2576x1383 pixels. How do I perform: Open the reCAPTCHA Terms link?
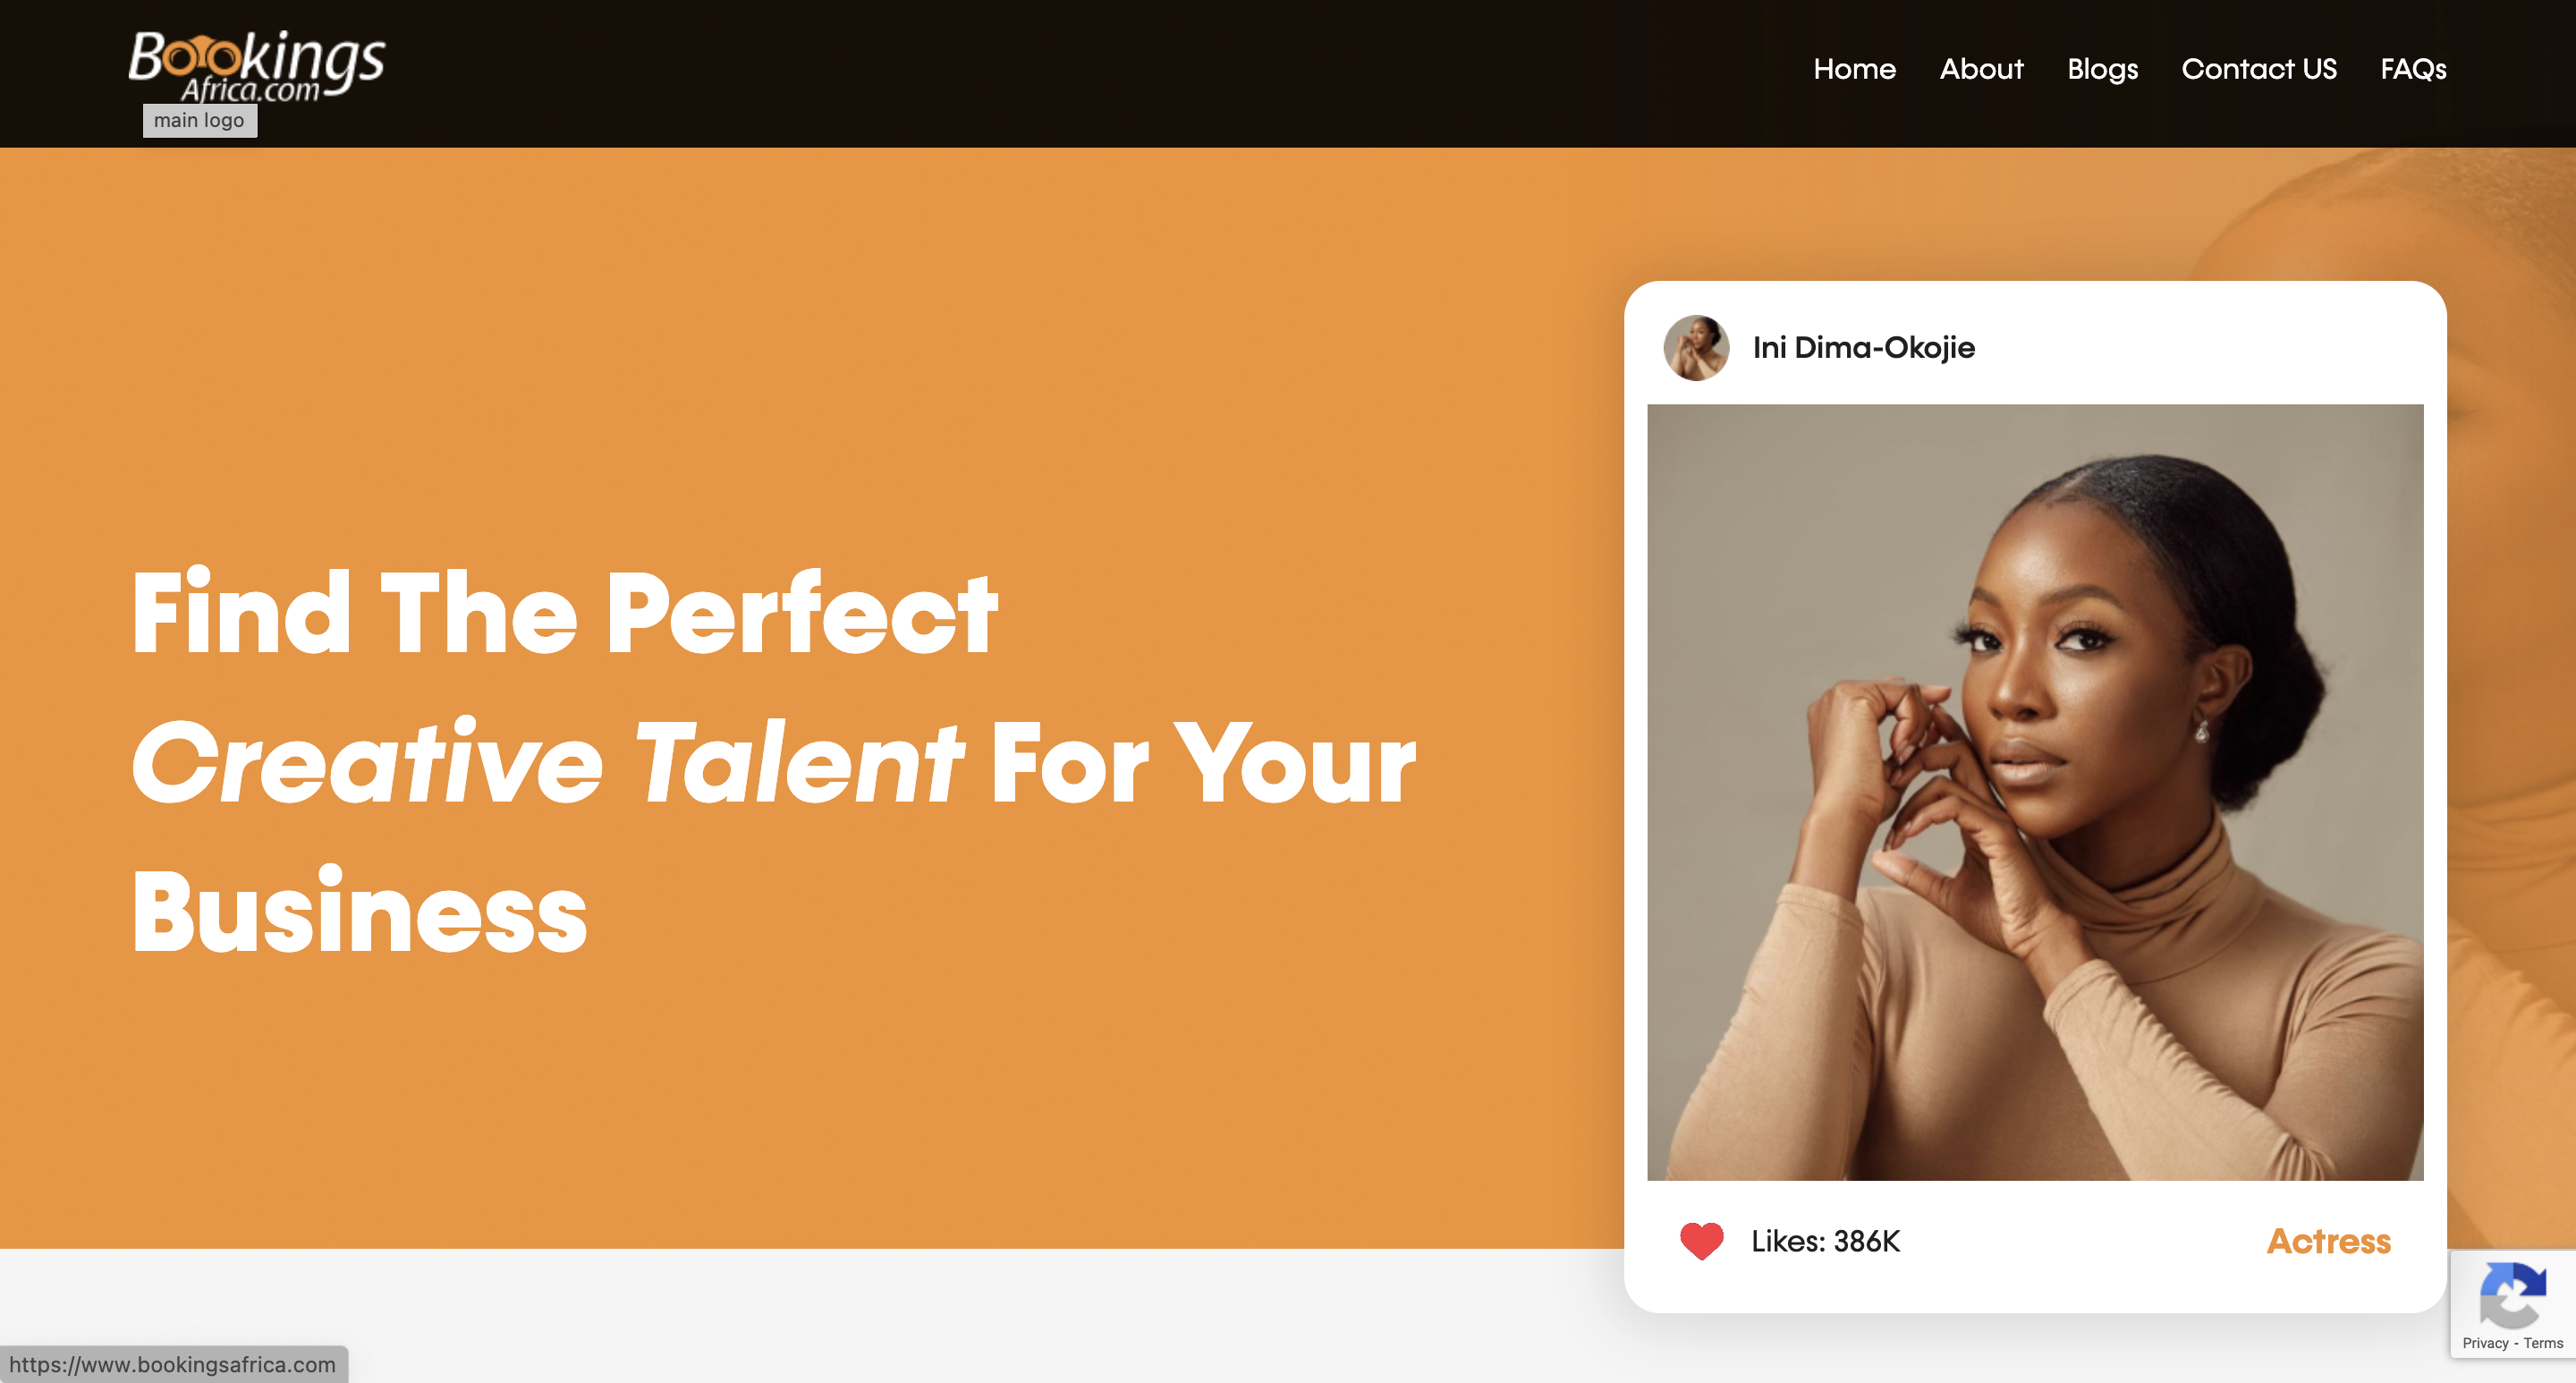2542,1343
